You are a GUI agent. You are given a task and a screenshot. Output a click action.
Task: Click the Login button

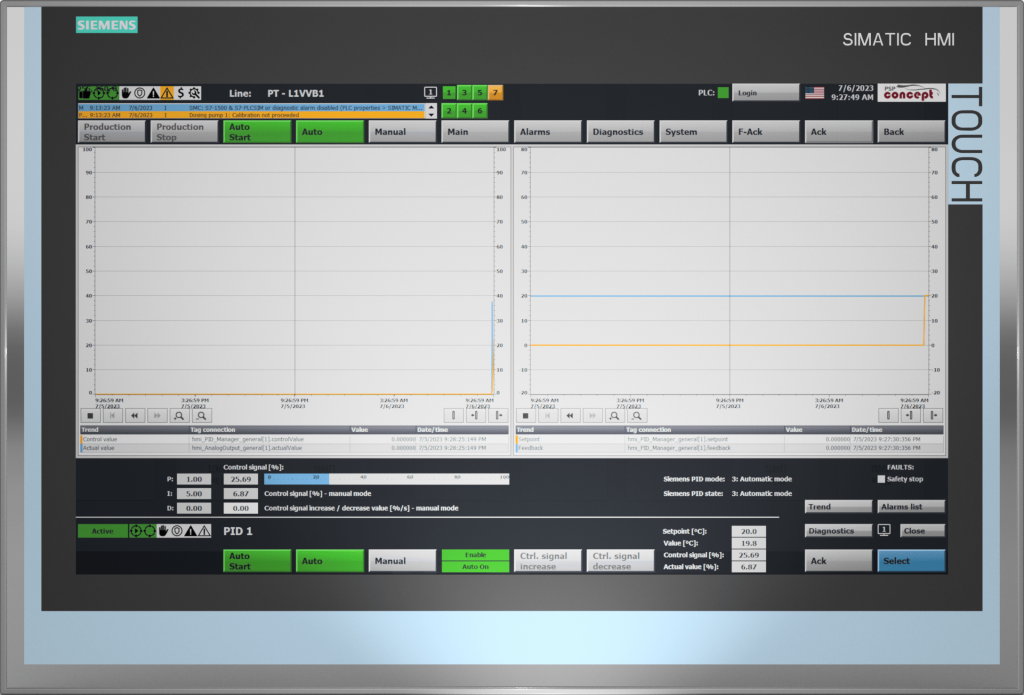click(x=765, y=93)
